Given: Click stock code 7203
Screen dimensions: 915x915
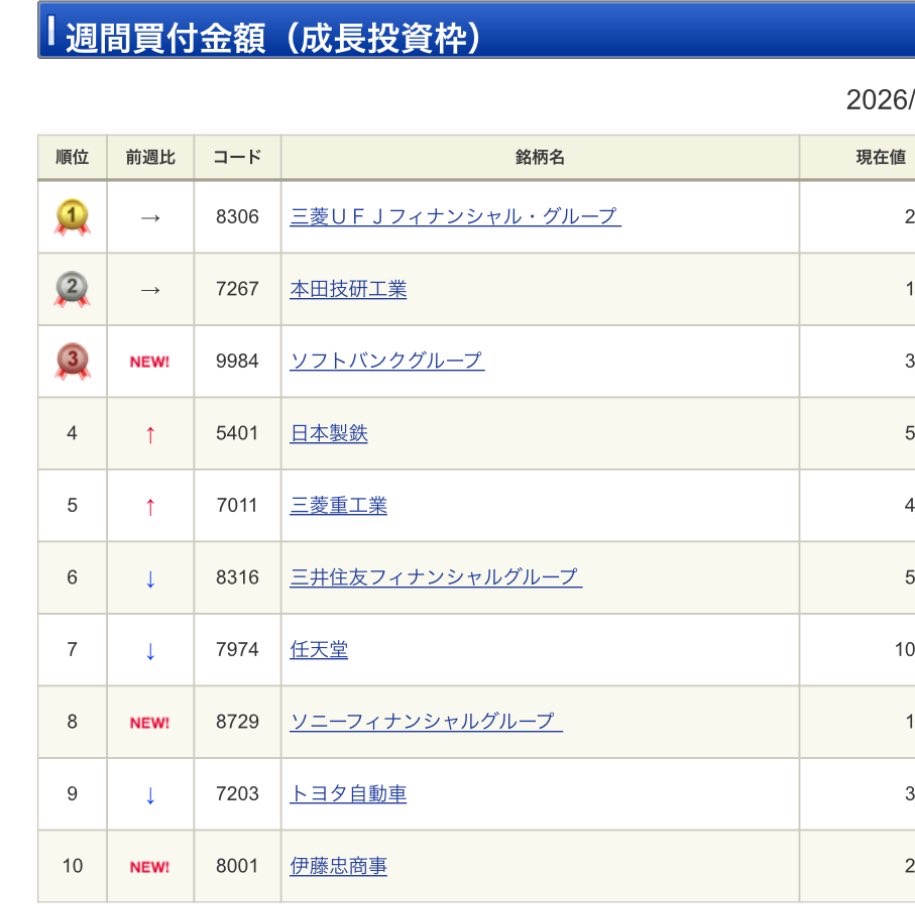Looking at the screenshot, I should pos(237,794).
